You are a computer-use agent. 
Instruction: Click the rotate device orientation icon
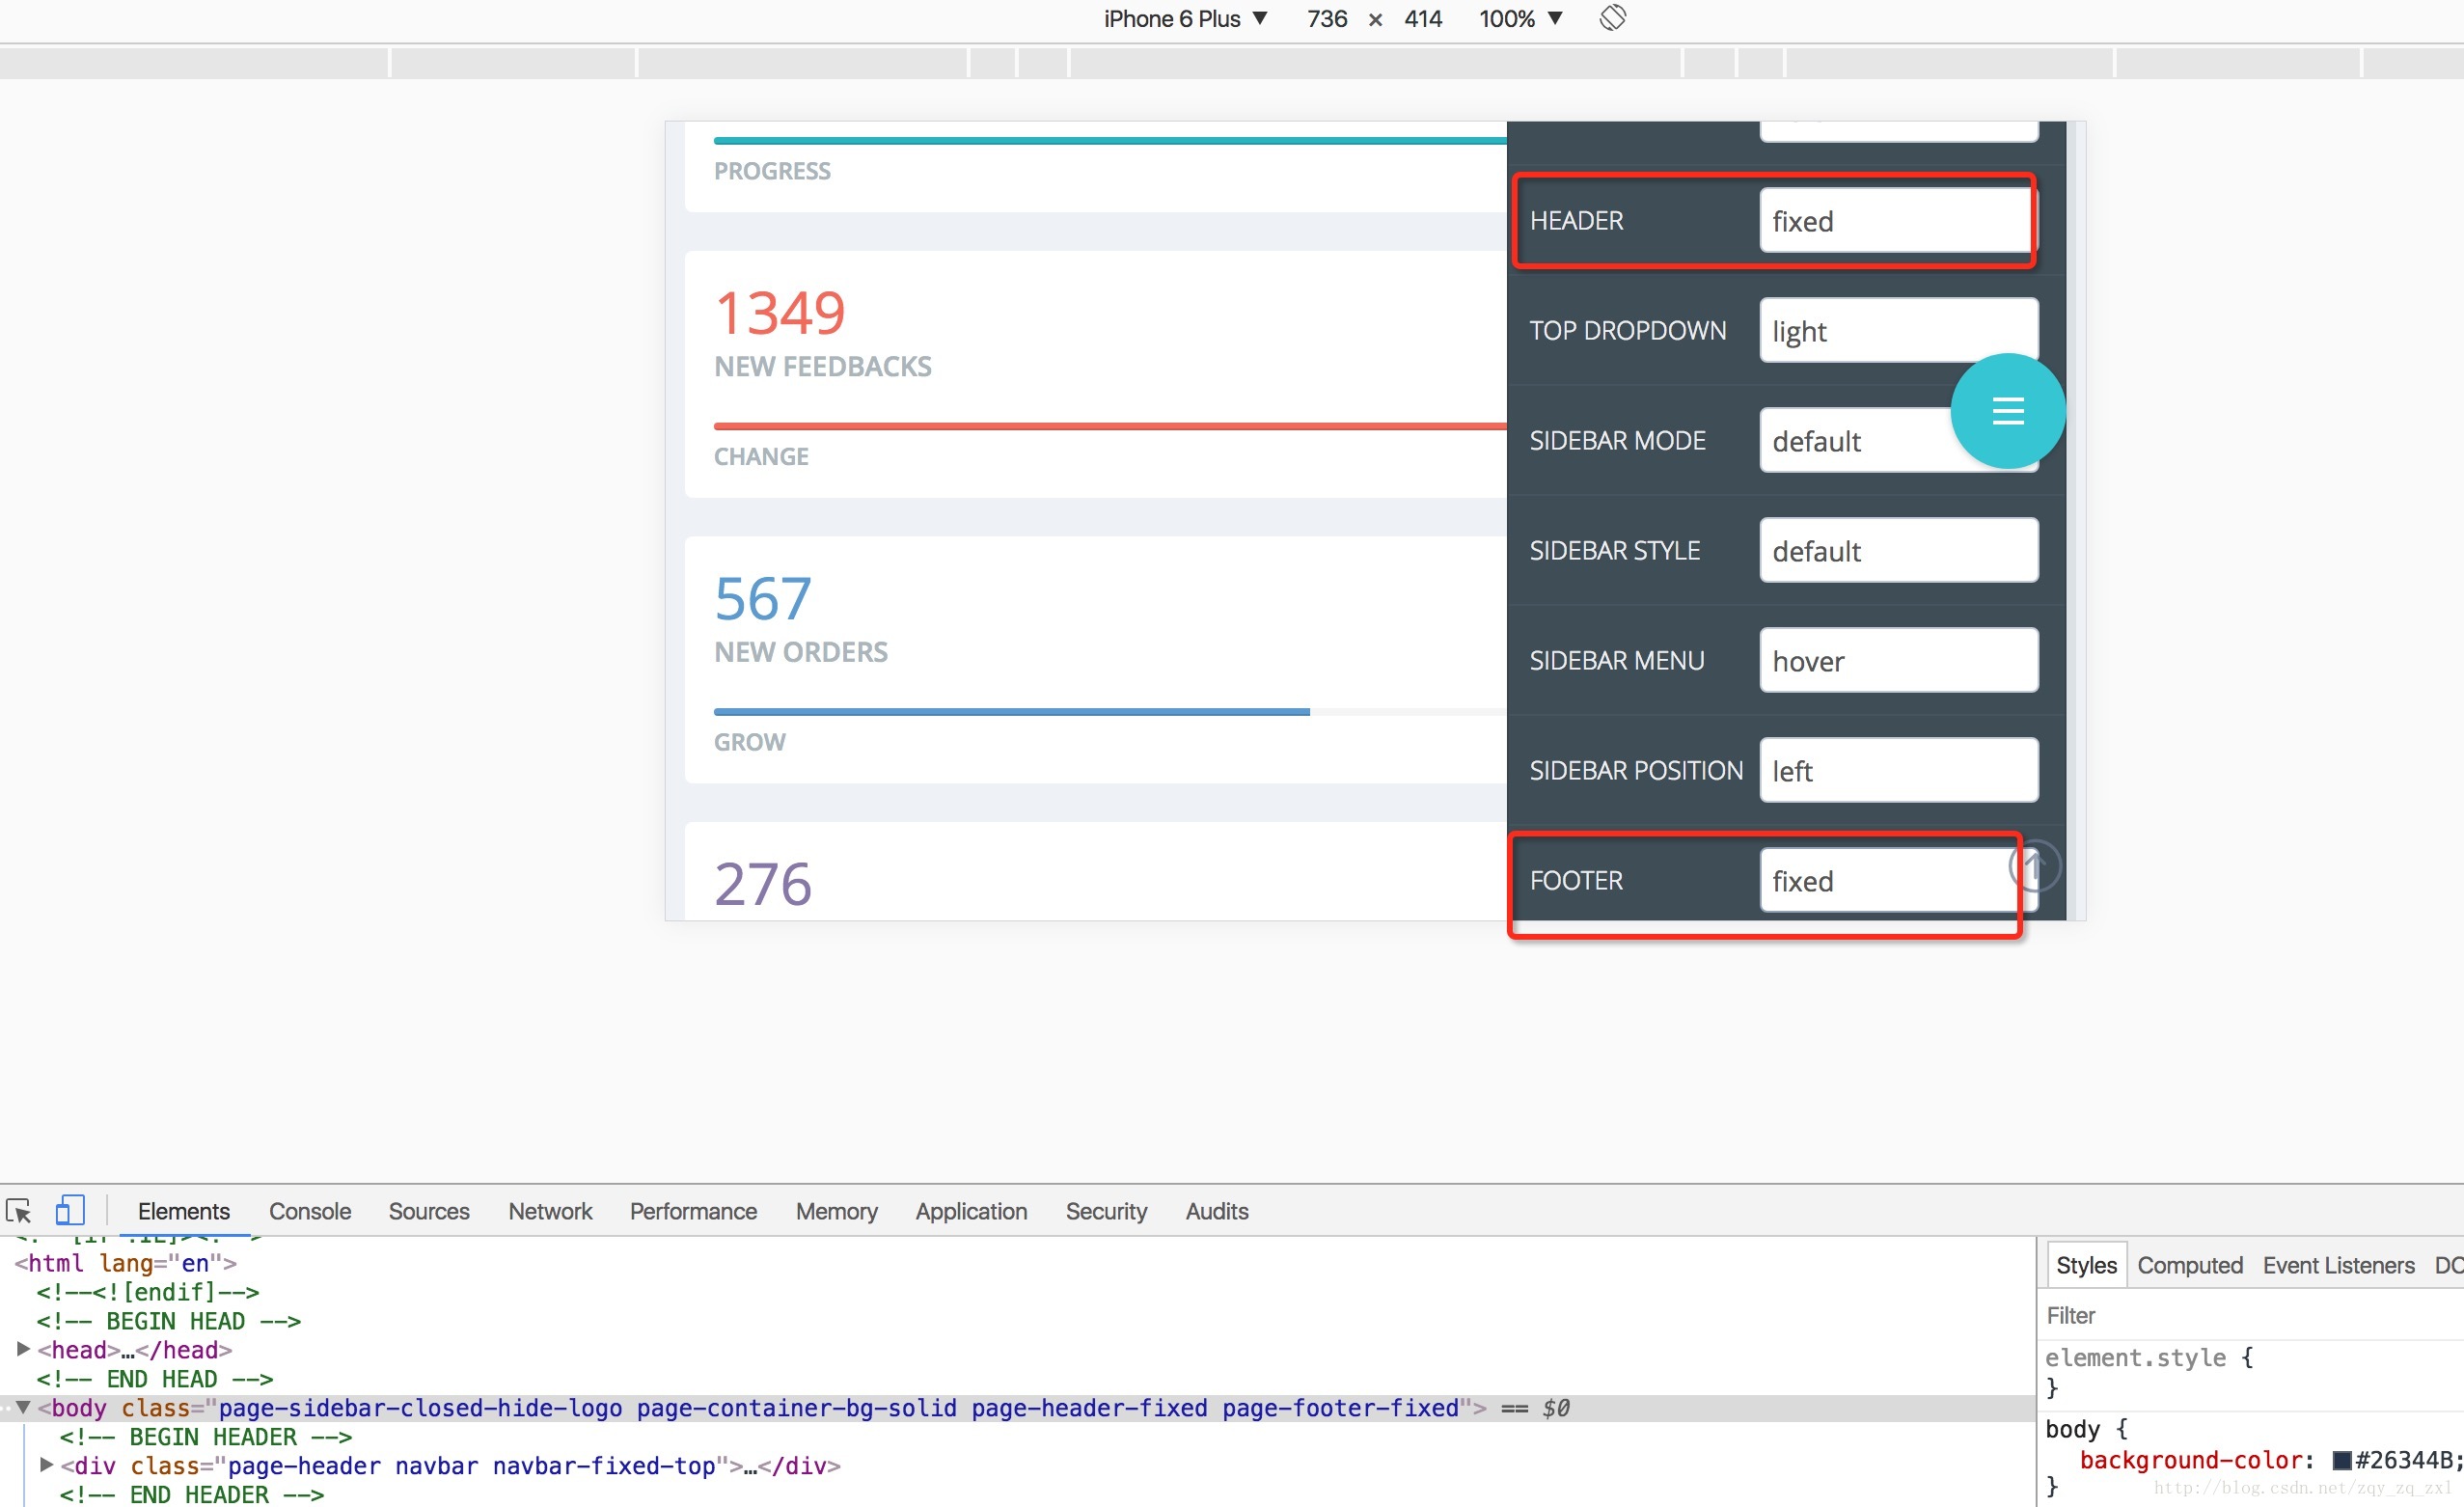pos(1612,18)
